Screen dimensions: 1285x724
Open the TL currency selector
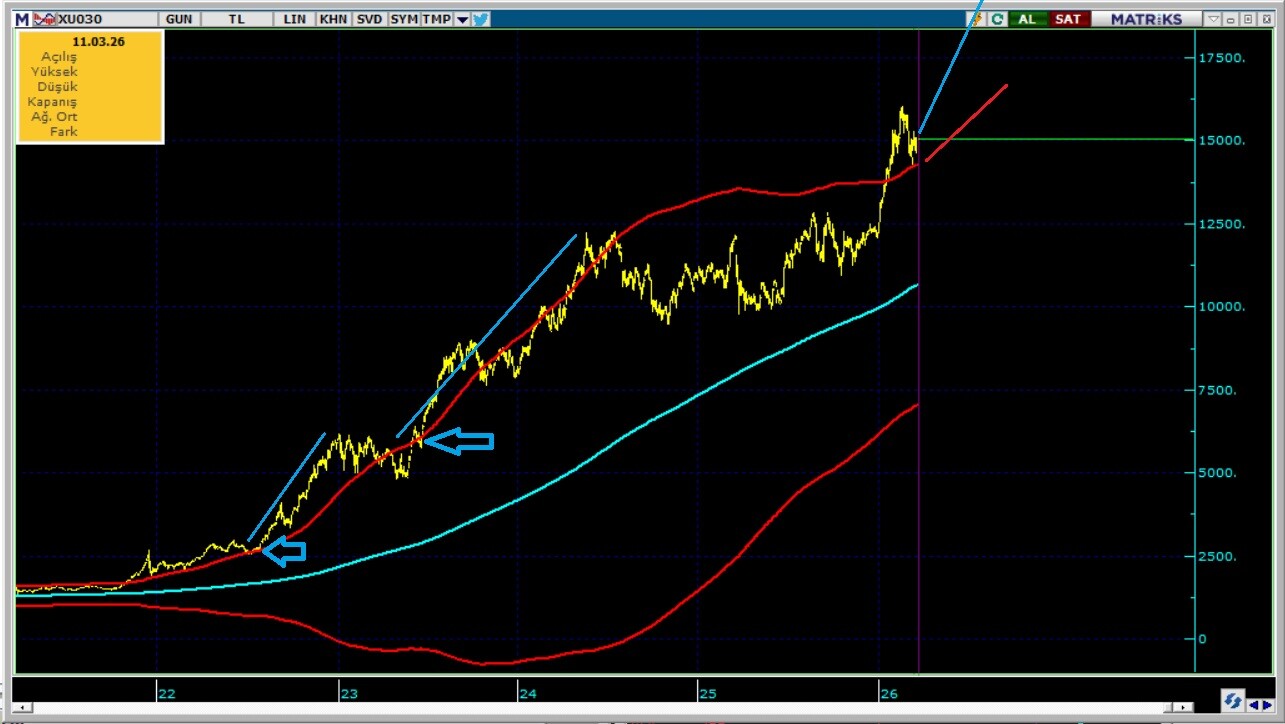[x=237, y=19]
